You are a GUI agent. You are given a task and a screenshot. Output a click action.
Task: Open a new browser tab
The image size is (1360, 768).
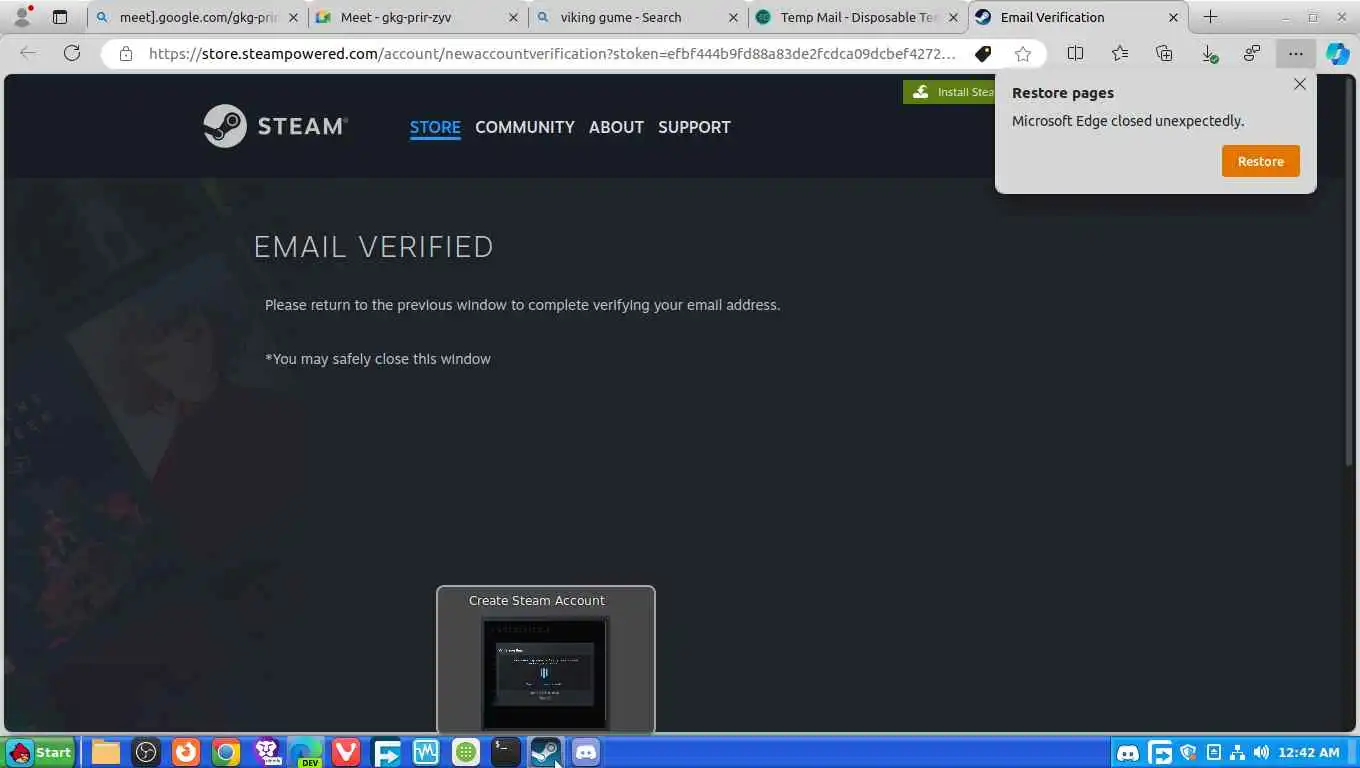coord(1210,17)
